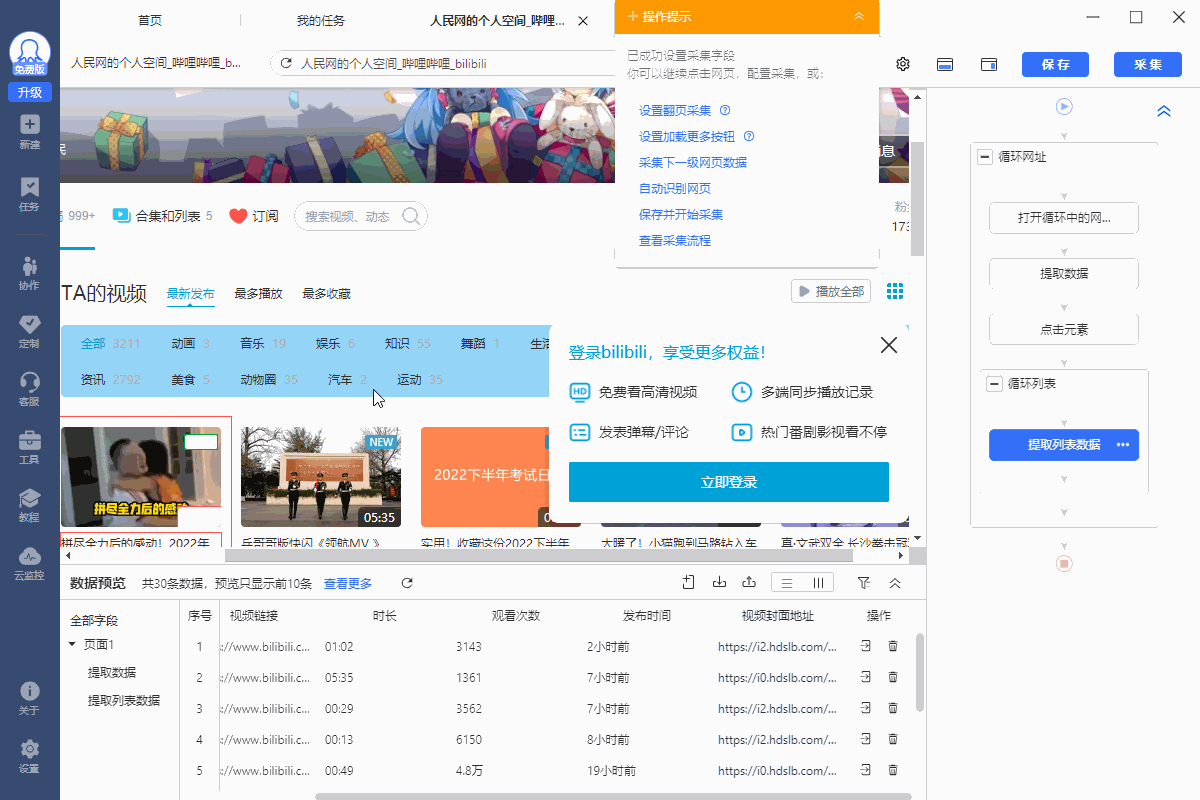Open the 合集和列表 tab

[162, 216]
